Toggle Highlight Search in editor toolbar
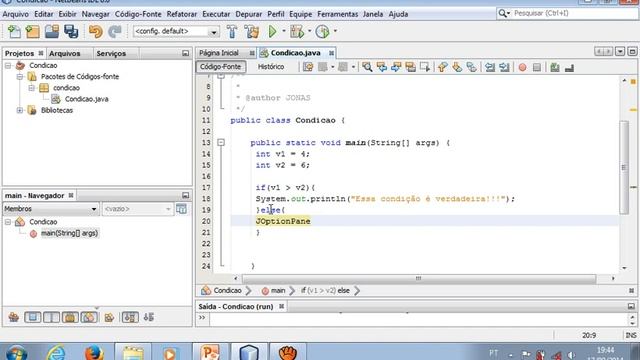The image size is (640, 360). [x=410, y=67]
